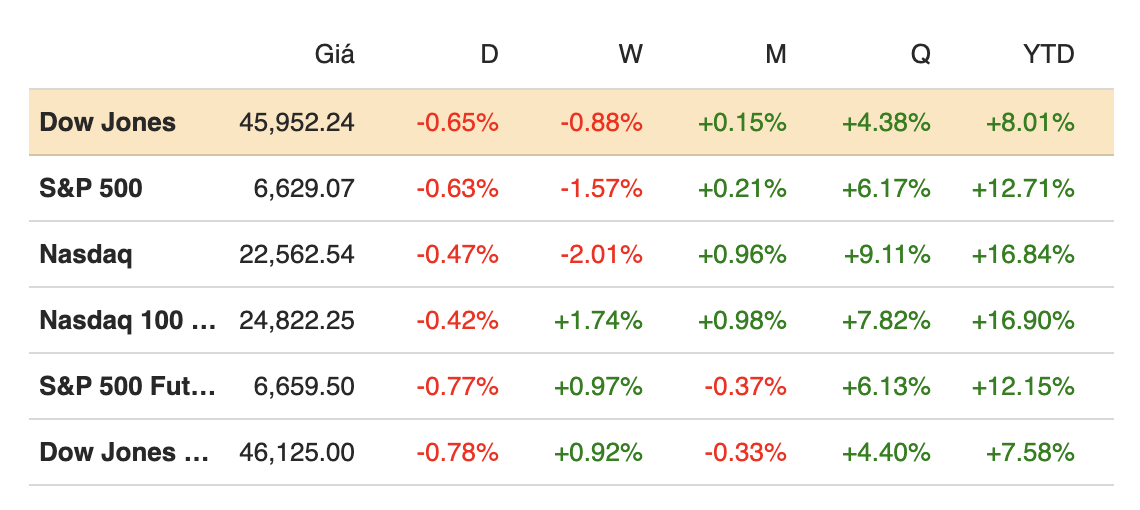The width and height of the screenshot is (1140, 510).
Task: Click the D daily change header
Action: pos(489,54)
